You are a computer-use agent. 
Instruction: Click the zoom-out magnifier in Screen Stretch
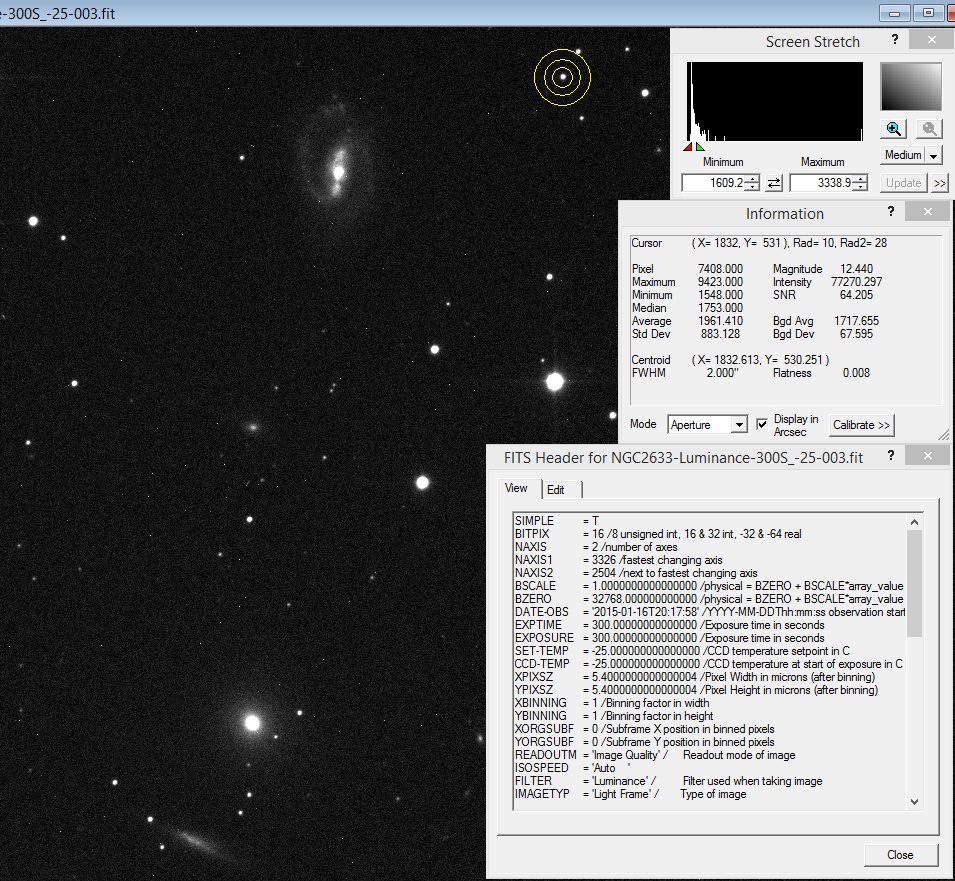point(928,128)
